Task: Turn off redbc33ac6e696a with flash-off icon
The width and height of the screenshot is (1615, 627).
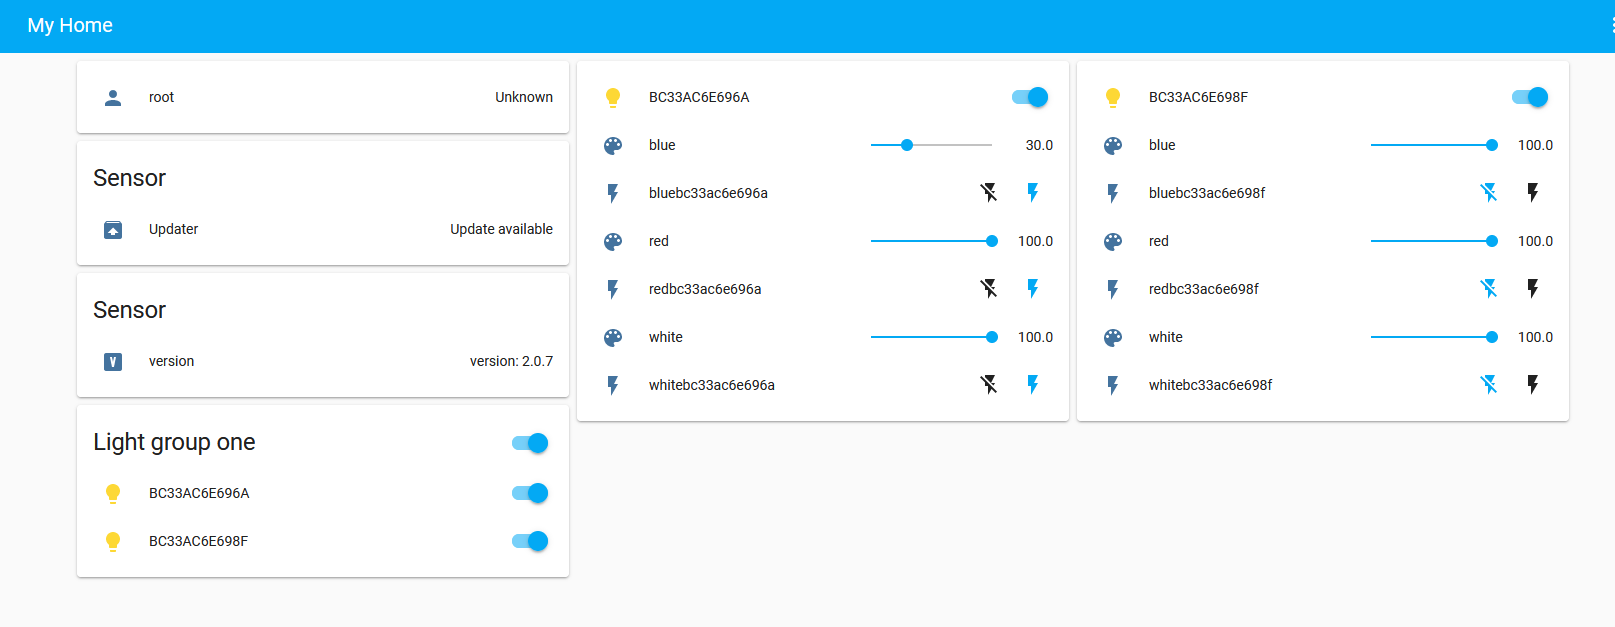Action: point(989,288)
